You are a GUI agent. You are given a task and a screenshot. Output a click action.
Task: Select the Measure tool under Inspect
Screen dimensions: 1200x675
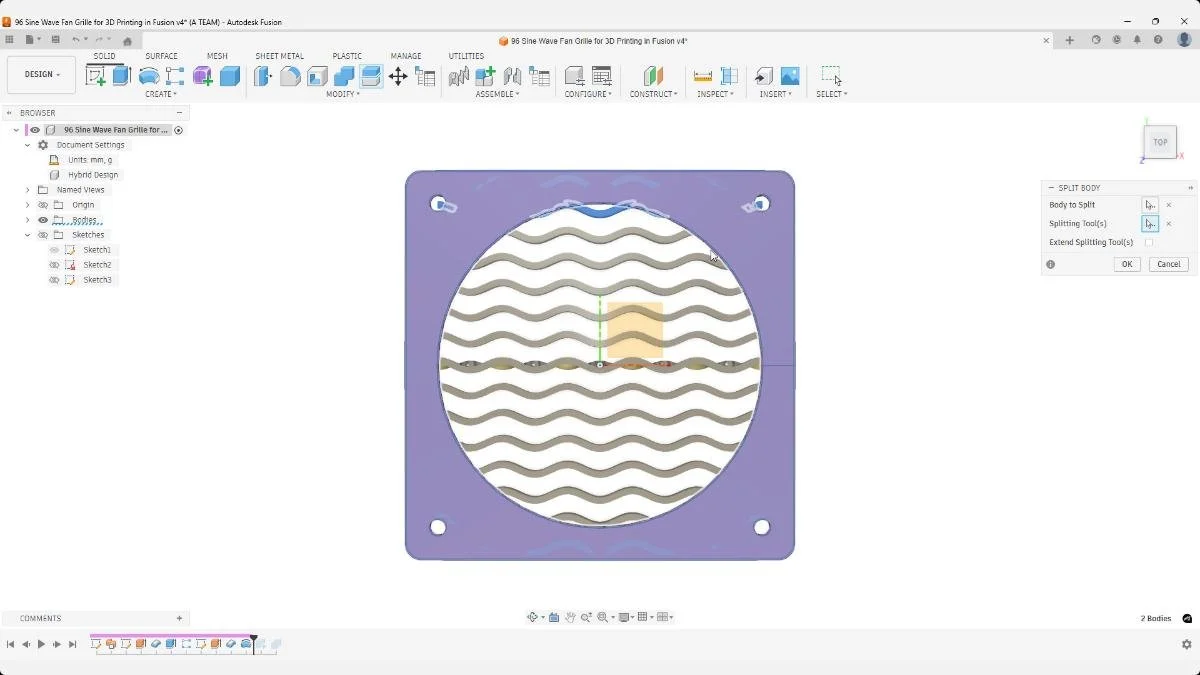703,75
